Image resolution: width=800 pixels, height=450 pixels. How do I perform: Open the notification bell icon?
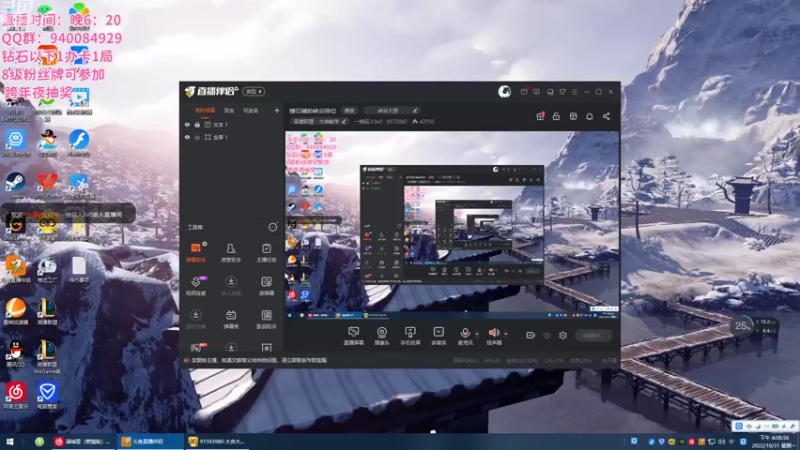(589, 116)
